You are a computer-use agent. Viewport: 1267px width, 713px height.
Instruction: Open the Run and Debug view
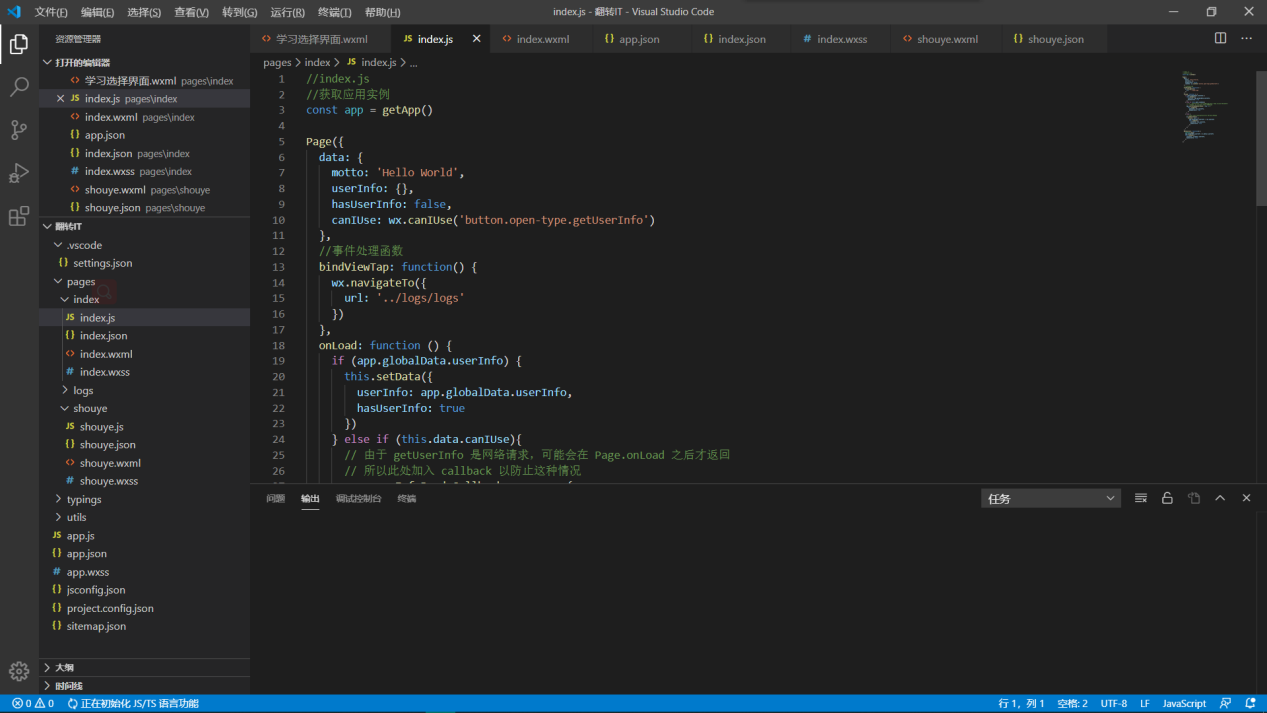[x=19, y=173]
